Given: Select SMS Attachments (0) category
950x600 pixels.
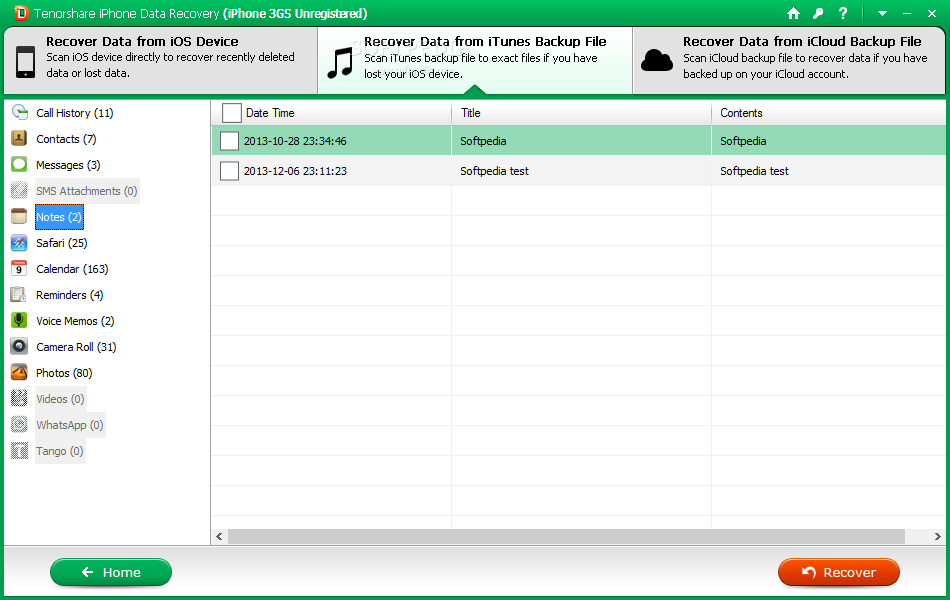Looking at the screenshot, I should point(87,191).
